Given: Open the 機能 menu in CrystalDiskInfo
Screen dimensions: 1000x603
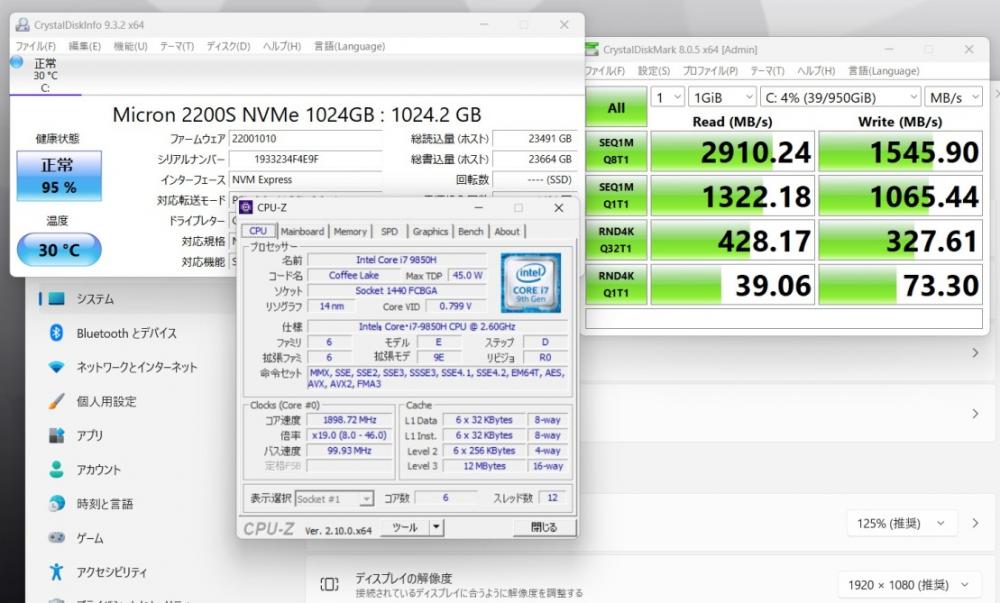Looking at the screenshot, I should (130, 46).
